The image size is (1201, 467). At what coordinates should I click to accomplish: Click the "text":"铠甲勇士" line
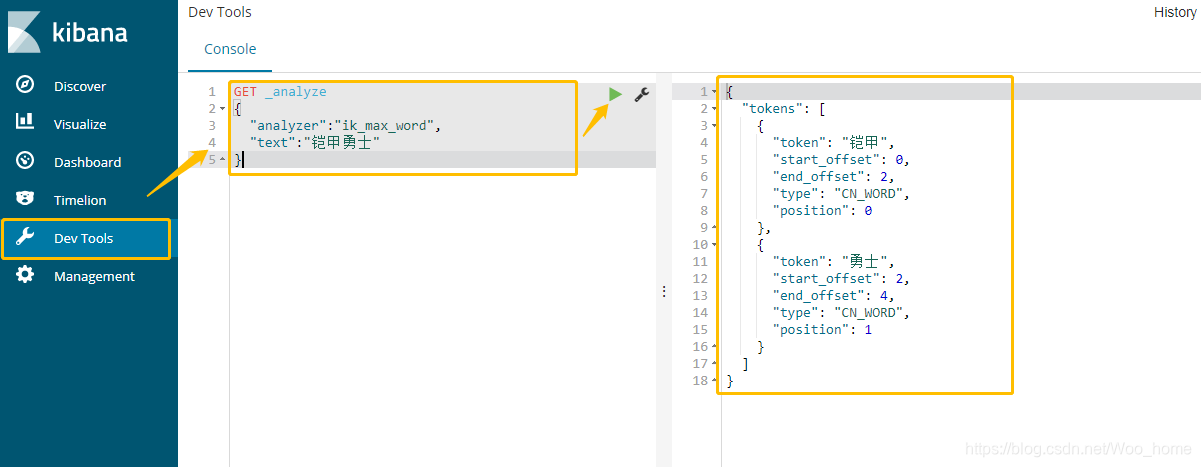pos(315,143)
